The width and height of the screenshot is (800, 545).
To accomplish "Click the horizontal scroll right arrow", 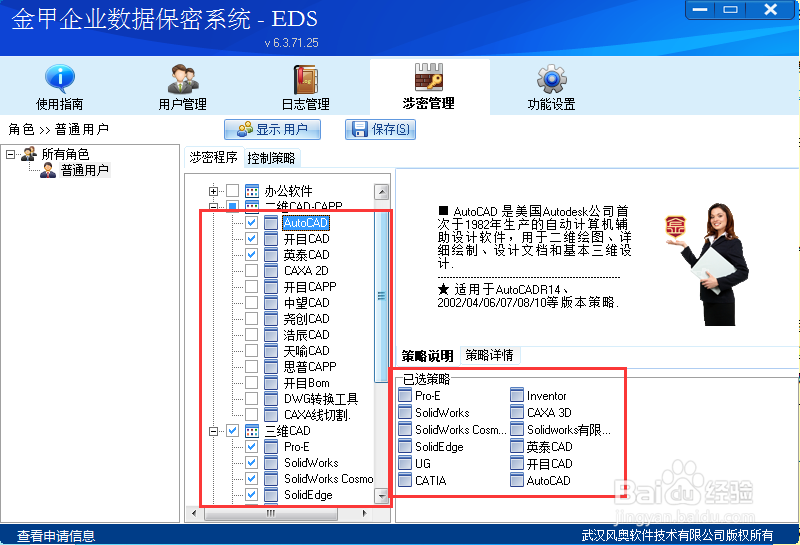I will [364, 513].
